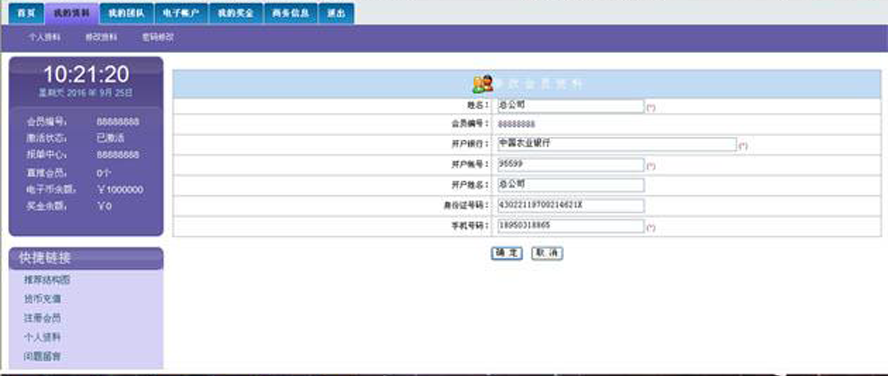This screenshot has width=888, height=376.
Task: Click the 开户姓名 input field
Action: [570, 185]
